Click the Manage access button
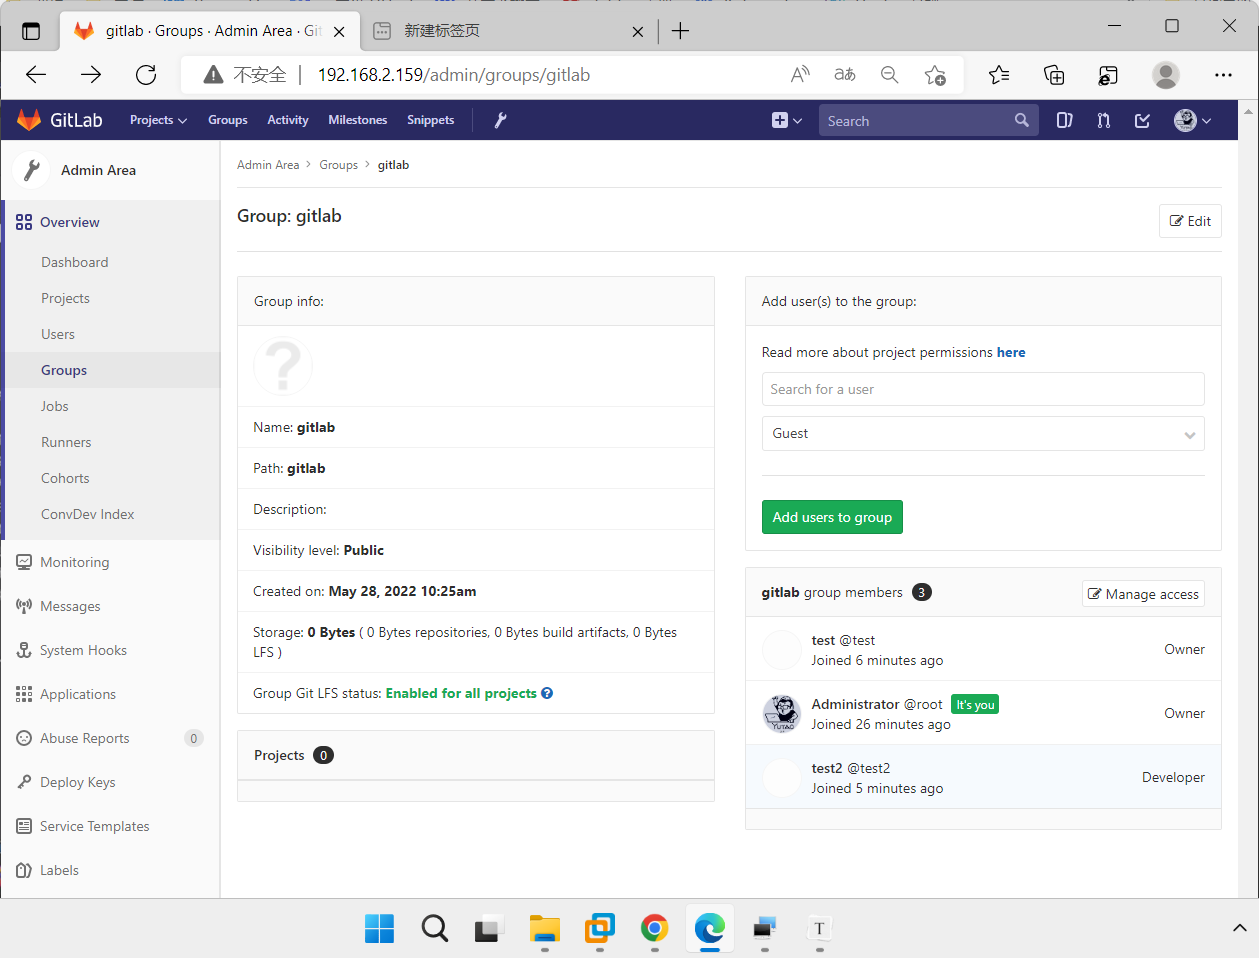The image size is (1259, 958). pyautogui.click(x=1143, y=594)
